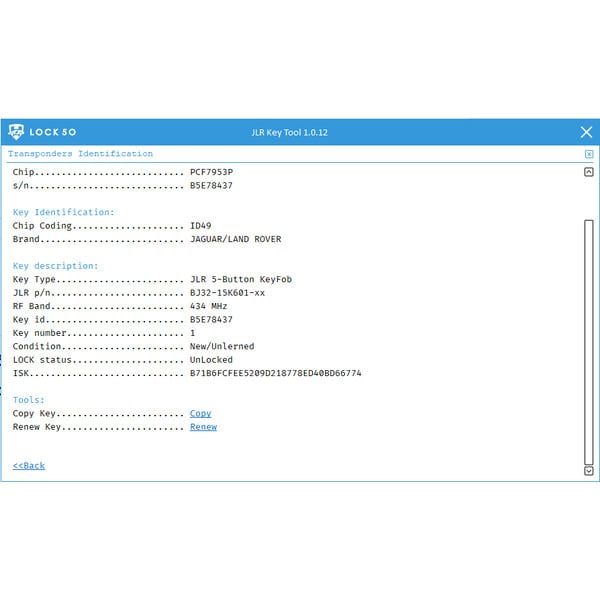Screen dimensions: 600x600
Task: Go back using the <<Back link
Action: click(x=29, y=466)
